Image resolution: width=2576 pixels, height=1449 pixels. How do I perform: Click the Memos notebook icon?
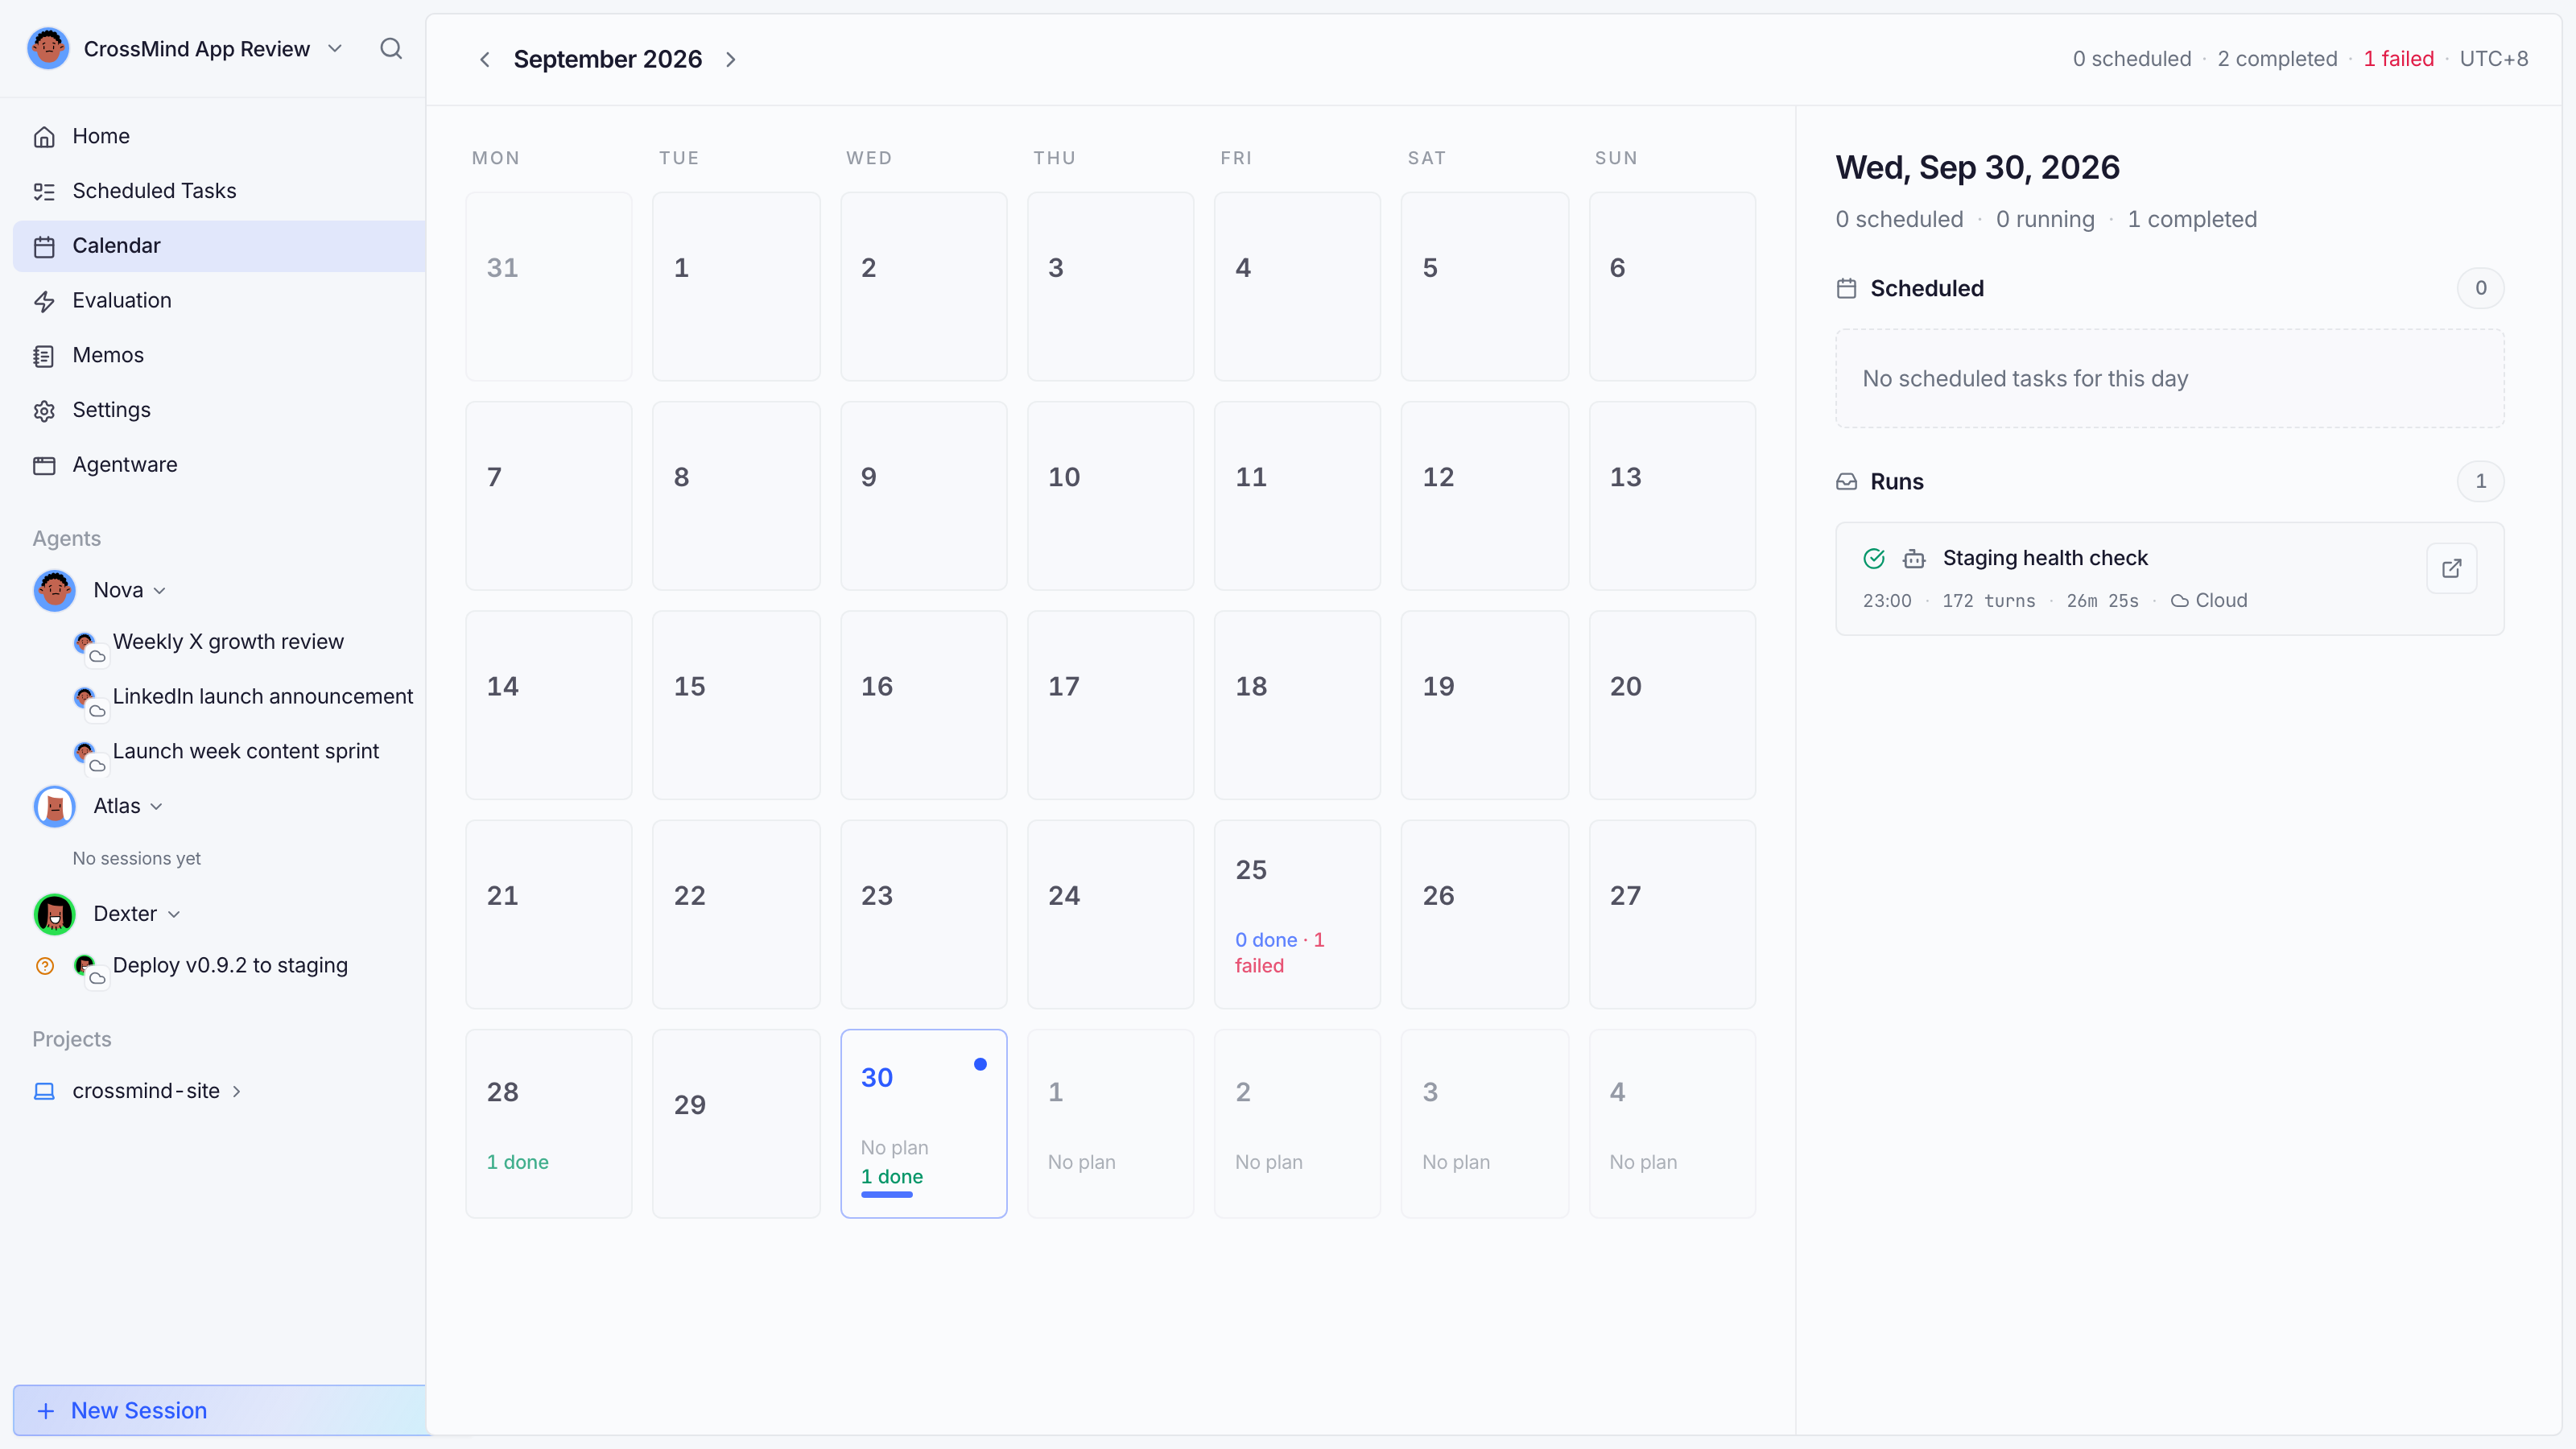point(44,355)
